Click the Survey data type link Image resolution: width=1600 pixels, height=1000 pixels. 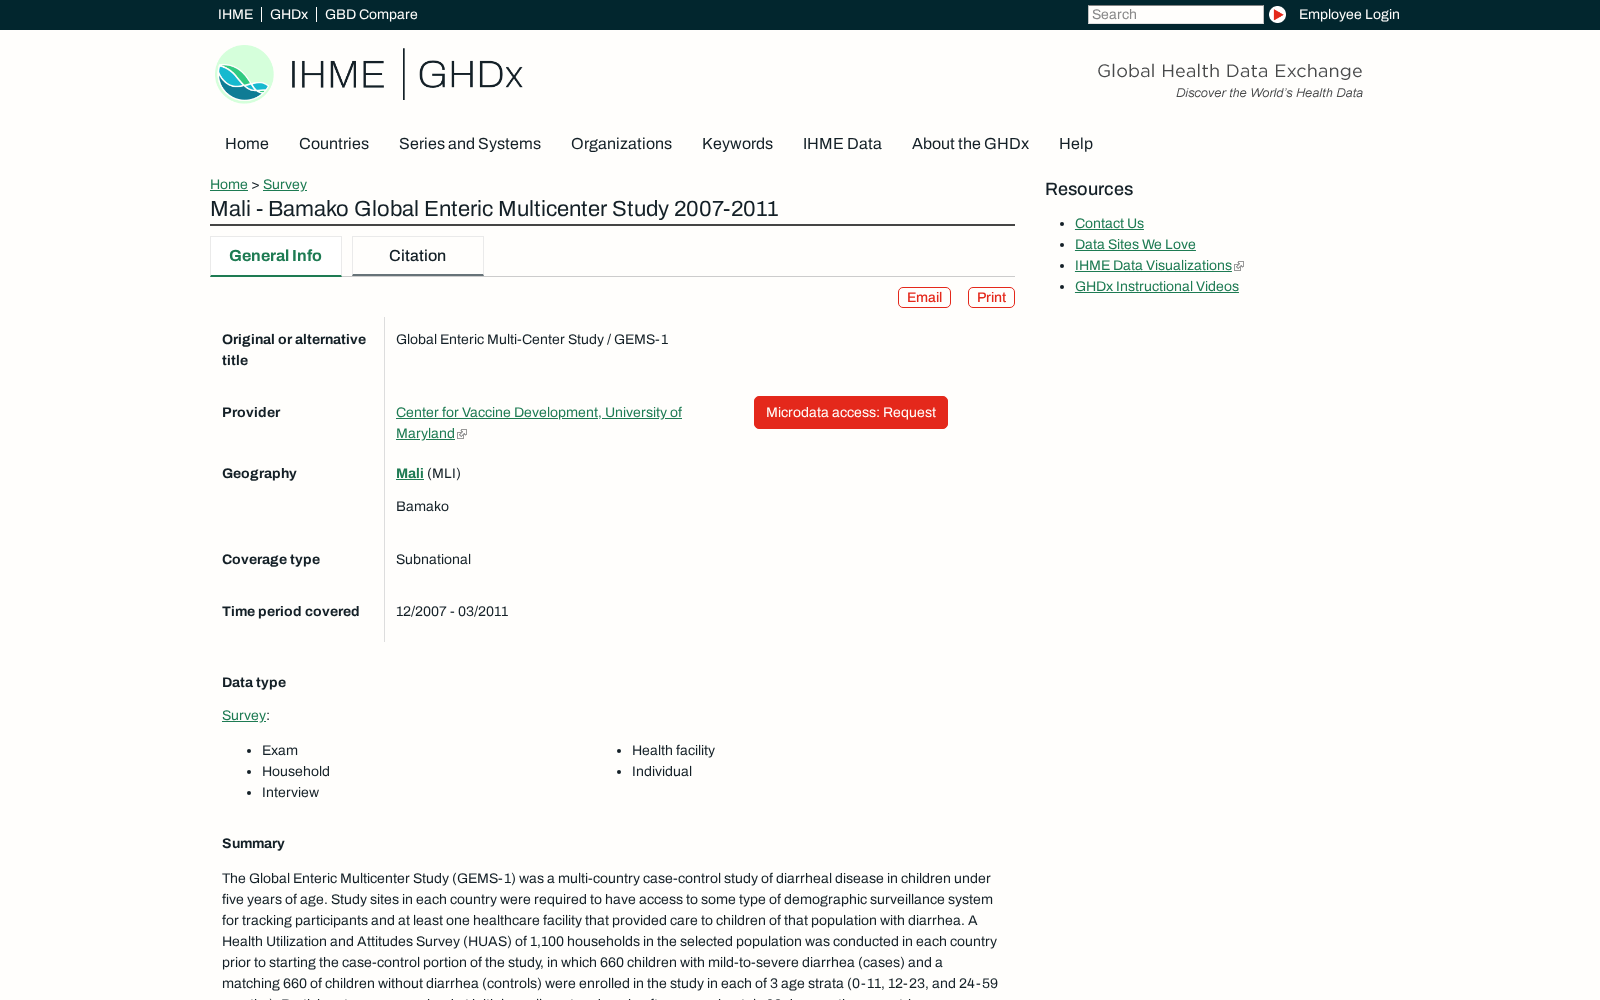[x=244, y=715]
